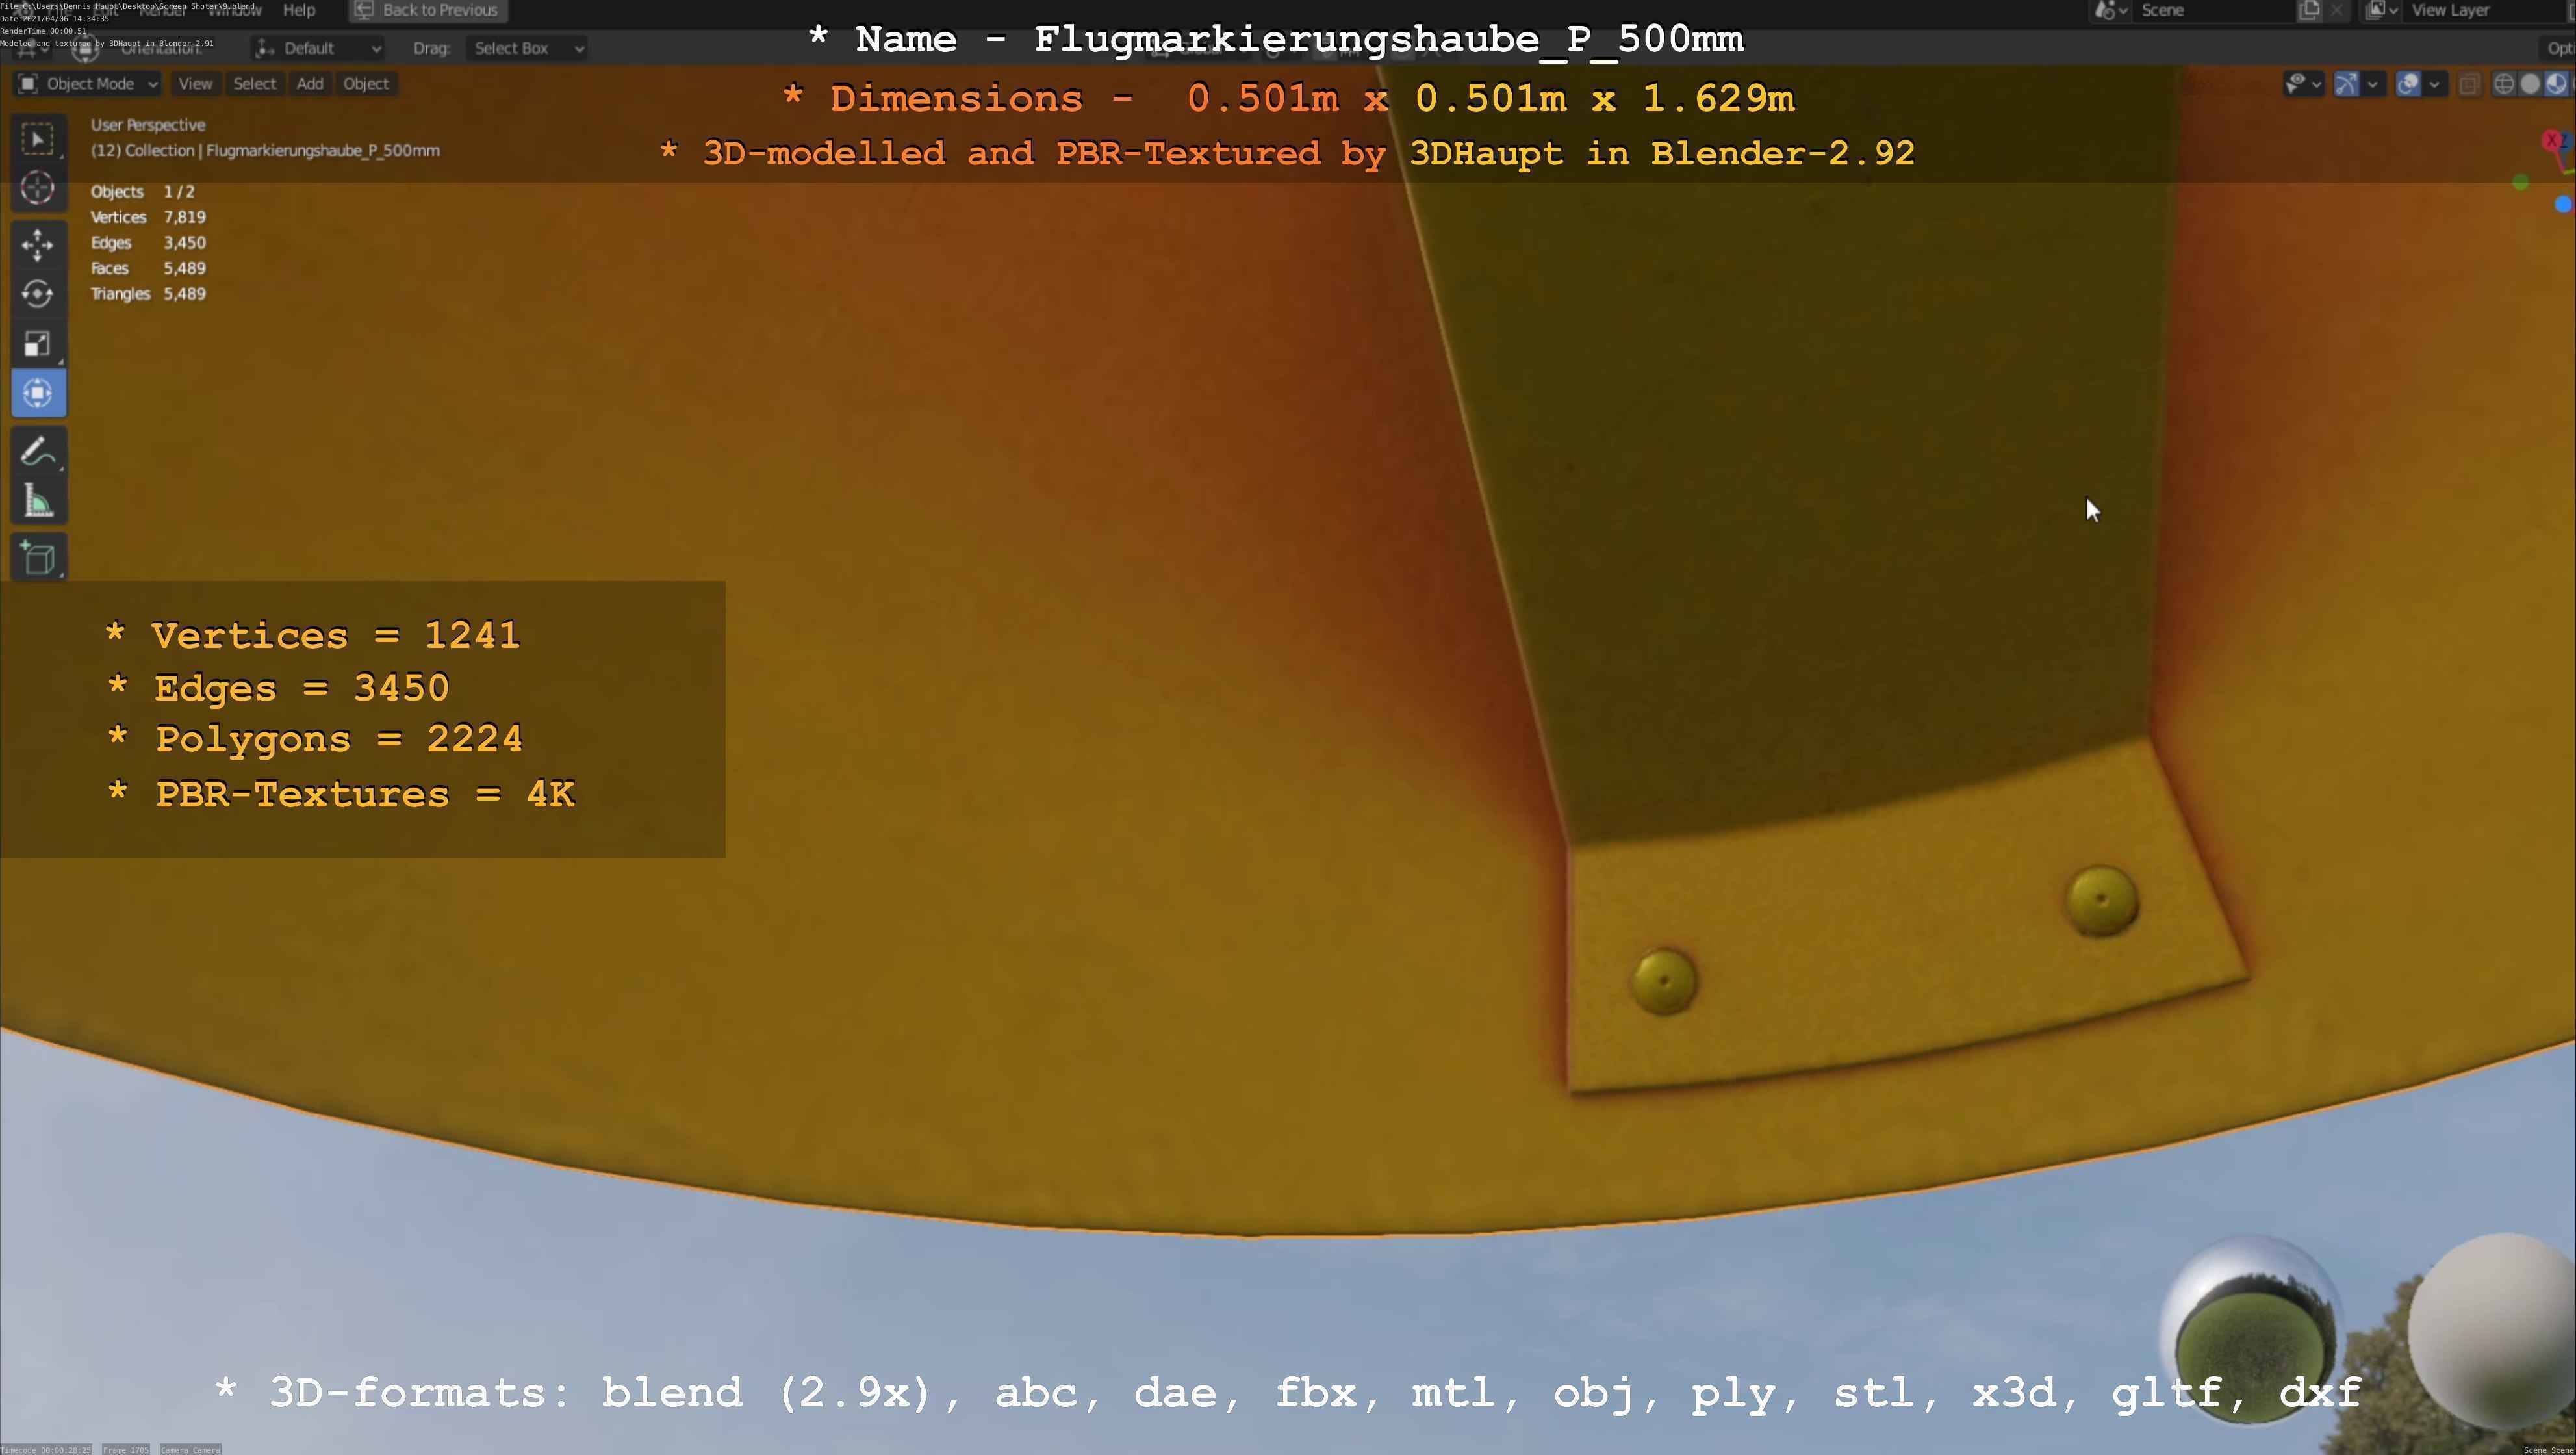Select the Measure tool

38,501
